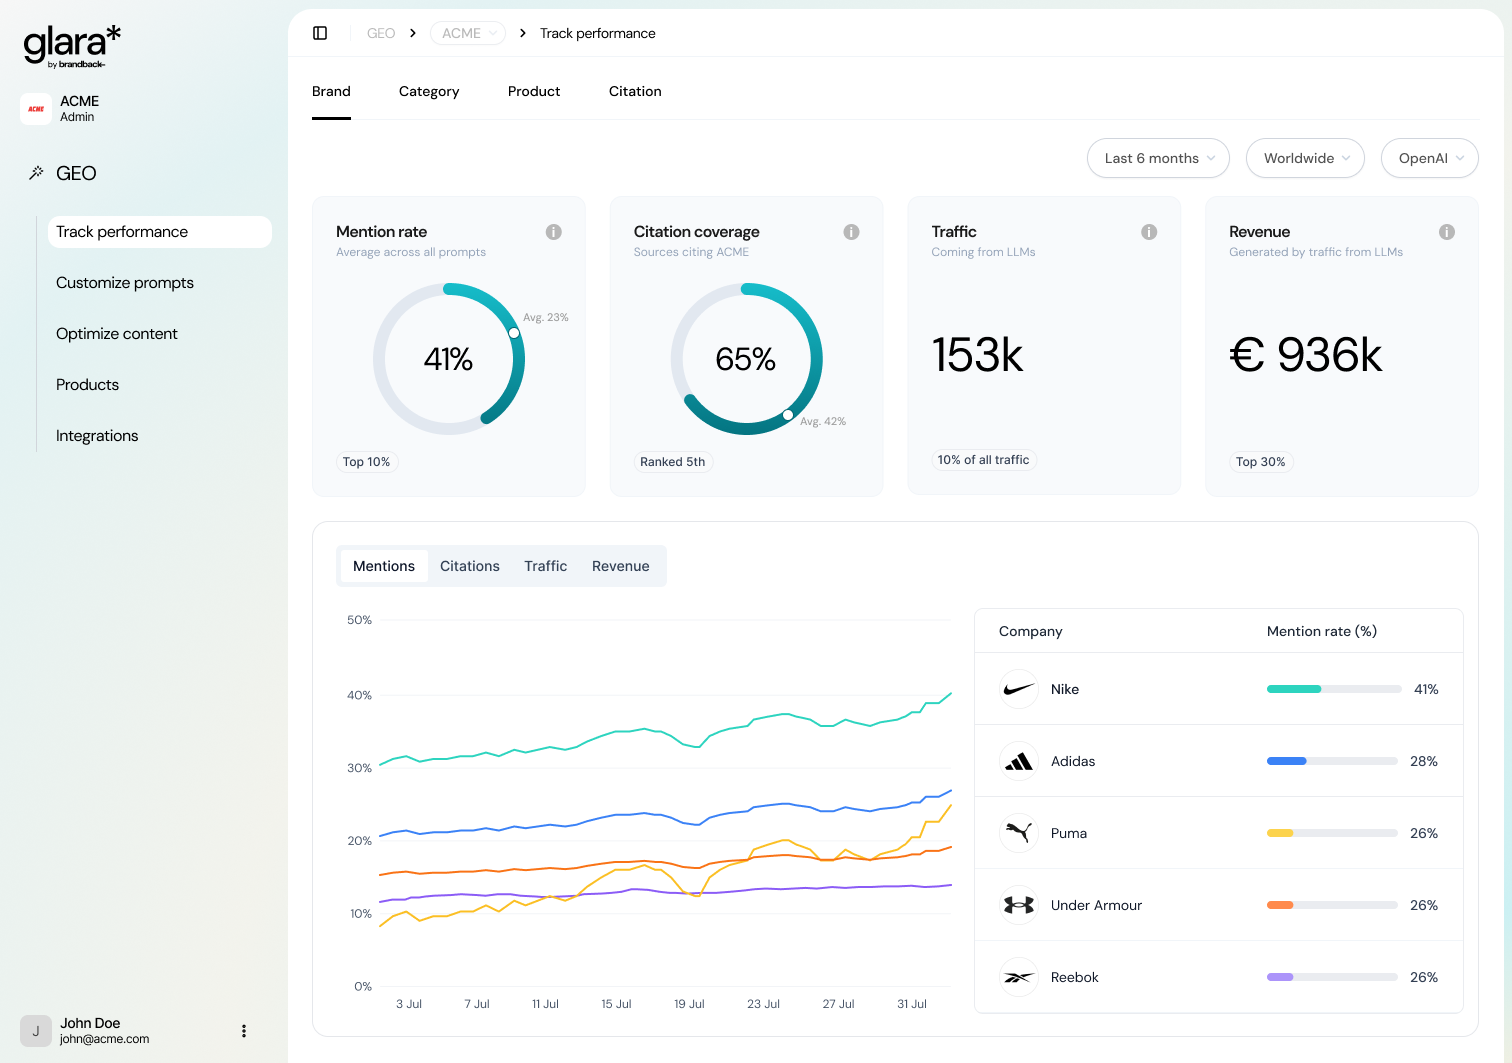This screenshot has height=1063, width=1512.
Task: Click the Adidas logo icon
Action: [x=1019, y=761]
